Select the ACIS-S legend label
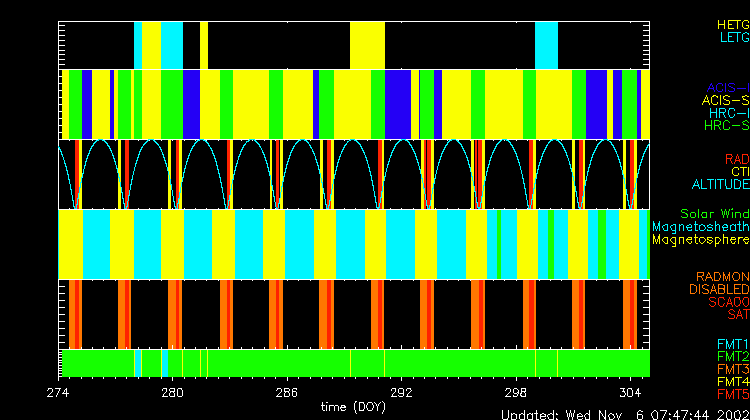750x420 pixels. point(725,101)
